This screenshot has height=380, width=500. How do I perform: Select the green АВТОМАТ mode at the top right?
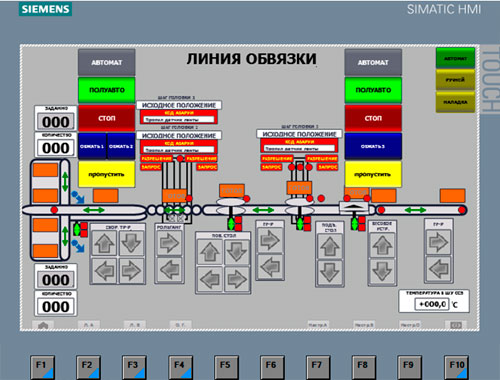455,59
